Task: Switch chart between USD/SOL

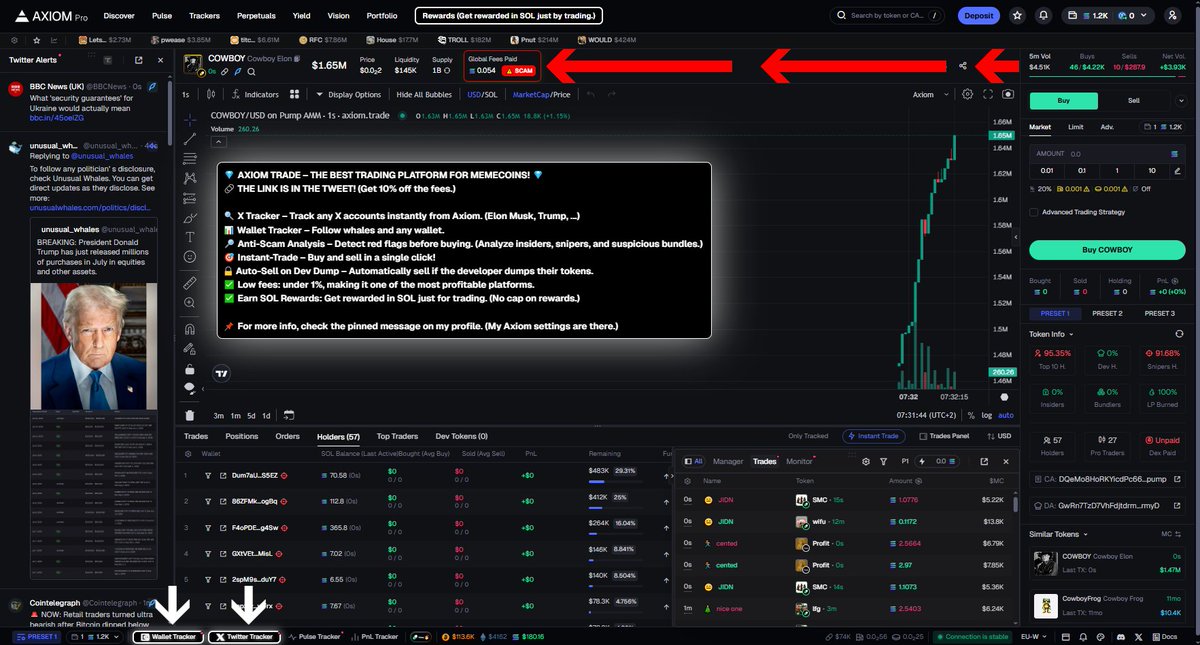Action: (481, 94)
